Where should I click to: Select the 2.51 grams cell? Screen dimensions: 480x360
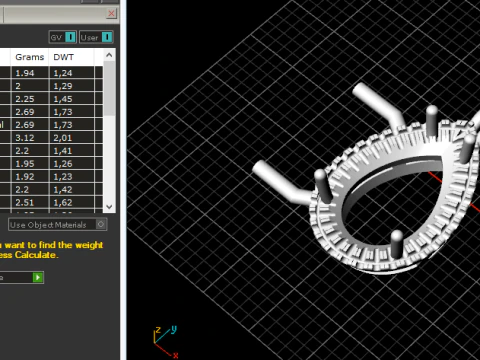30,203
